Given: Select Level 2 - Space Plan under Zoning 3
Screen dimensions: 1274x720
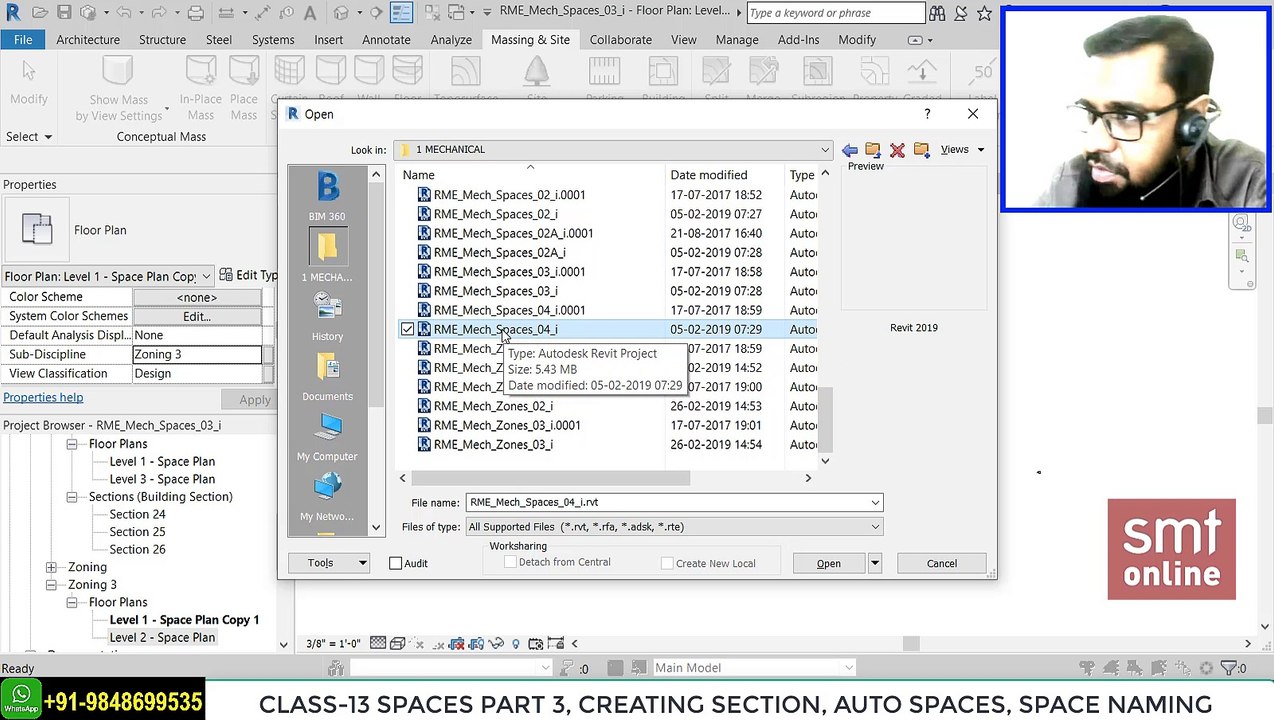Looking at the screenshot, I should pyautogui.click(x=162, y=638).
